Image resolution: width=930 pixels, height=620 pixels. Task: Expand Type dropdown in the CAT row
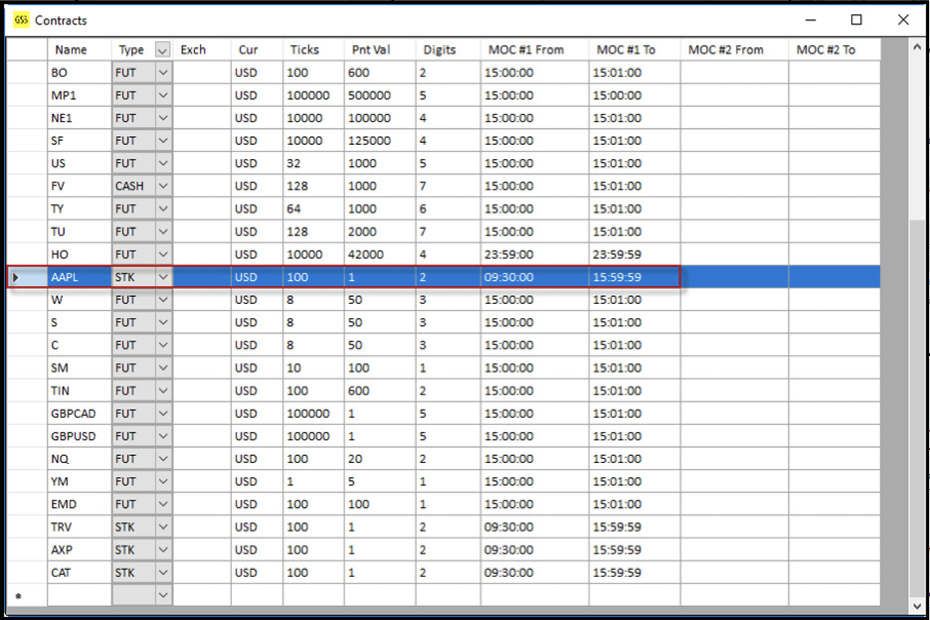point(164,573)
